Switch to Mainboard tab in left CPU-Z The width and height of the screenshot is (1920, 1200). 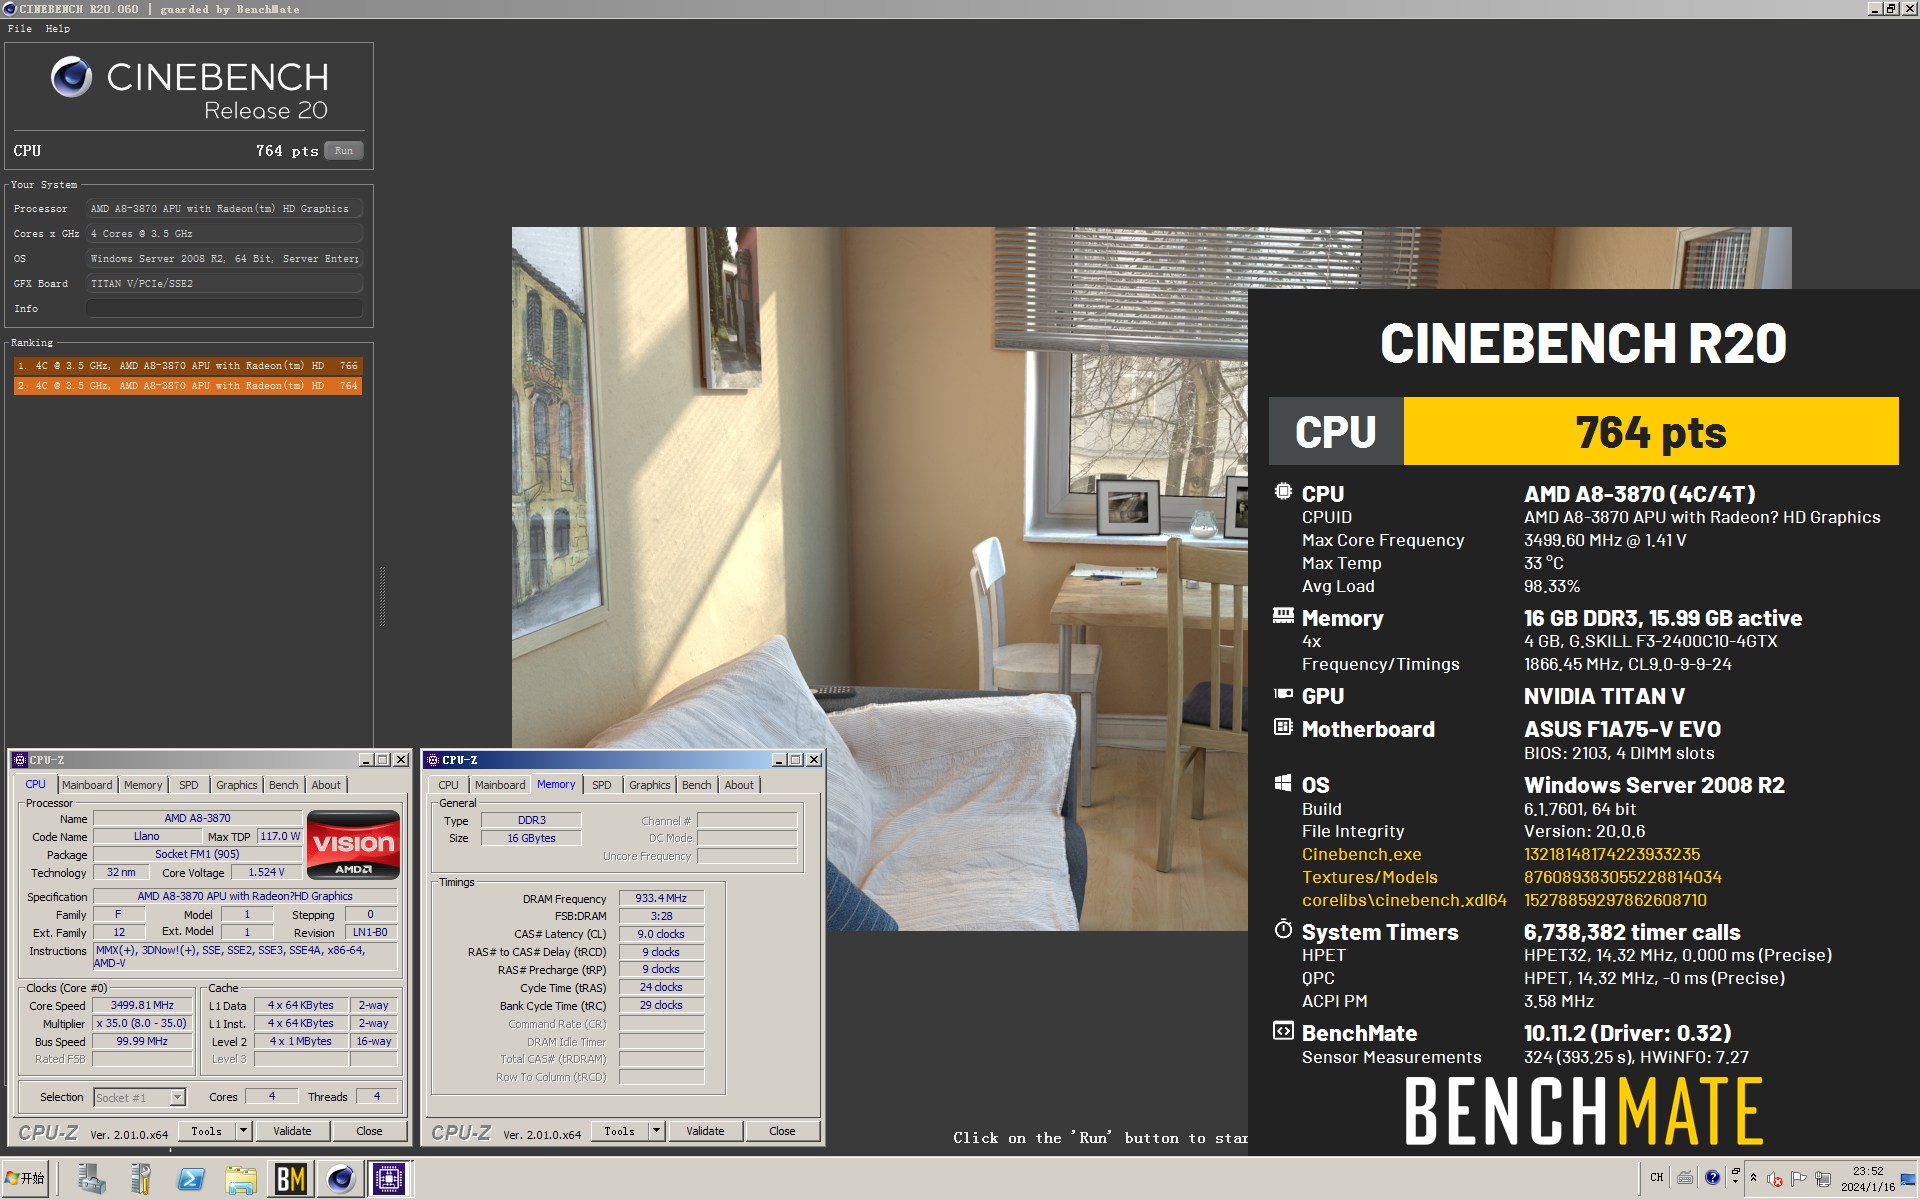pyautogui.click(x=87, y=785)
